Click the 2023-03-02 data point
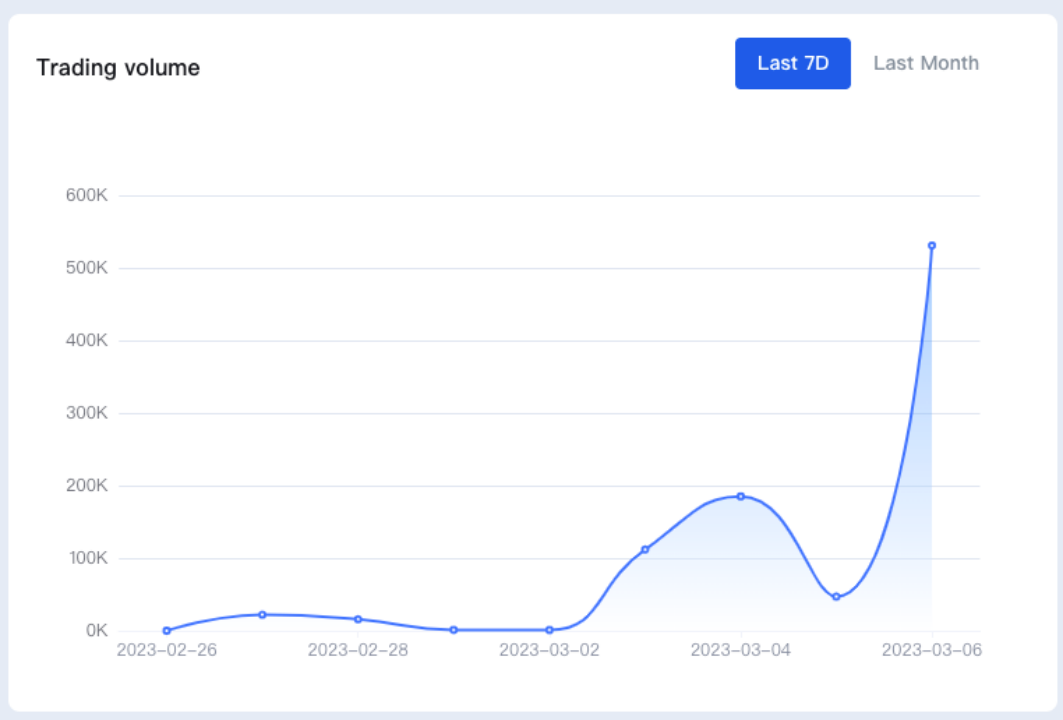The image size is (1063, 720). pos(549,630)
